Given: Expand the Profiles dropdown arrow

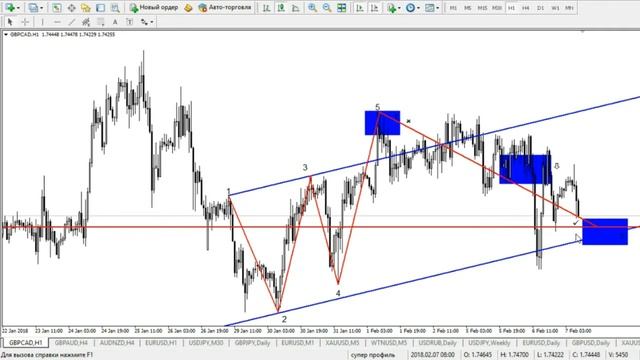Looking at the screenshot, I should click(42, 8).
